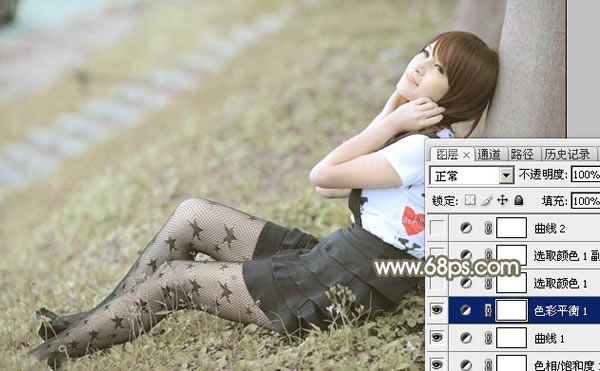
Task: Click the lock transparent pixels icon
Action: pyautogui.click(x=470, y=200)
